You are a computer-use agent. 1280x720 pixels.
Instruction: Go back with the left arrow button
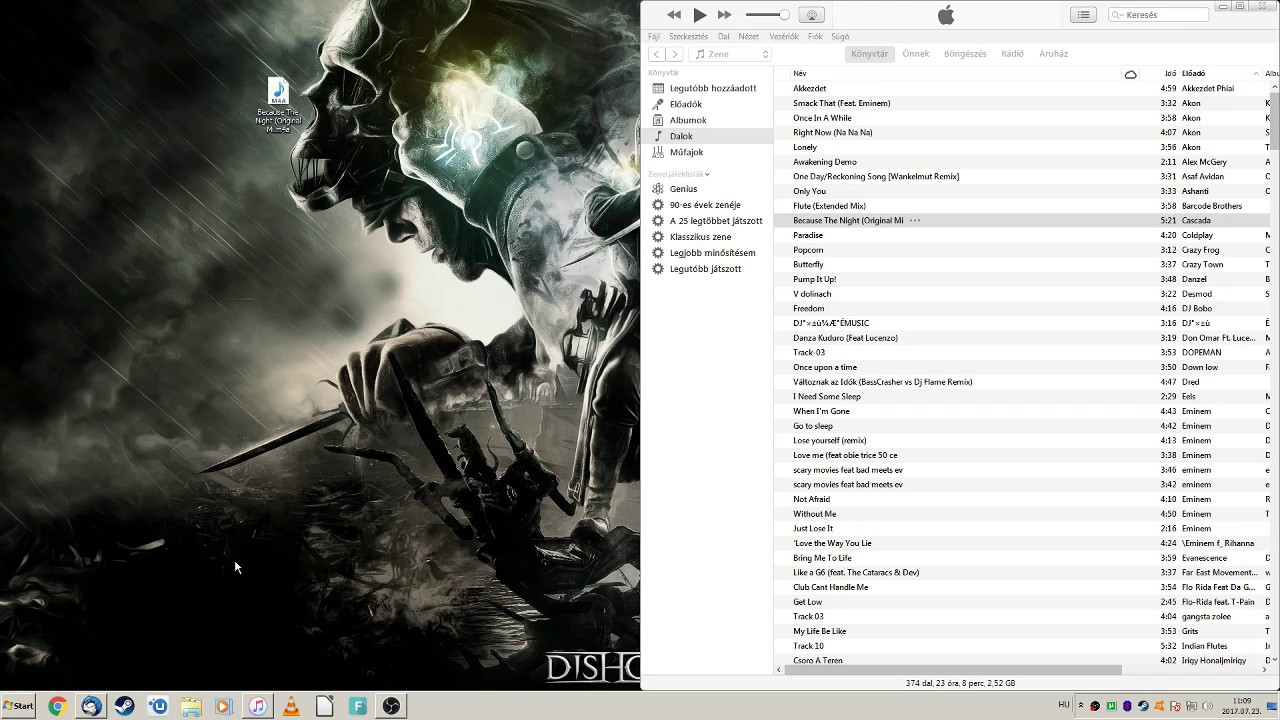(x=657, y=54)
